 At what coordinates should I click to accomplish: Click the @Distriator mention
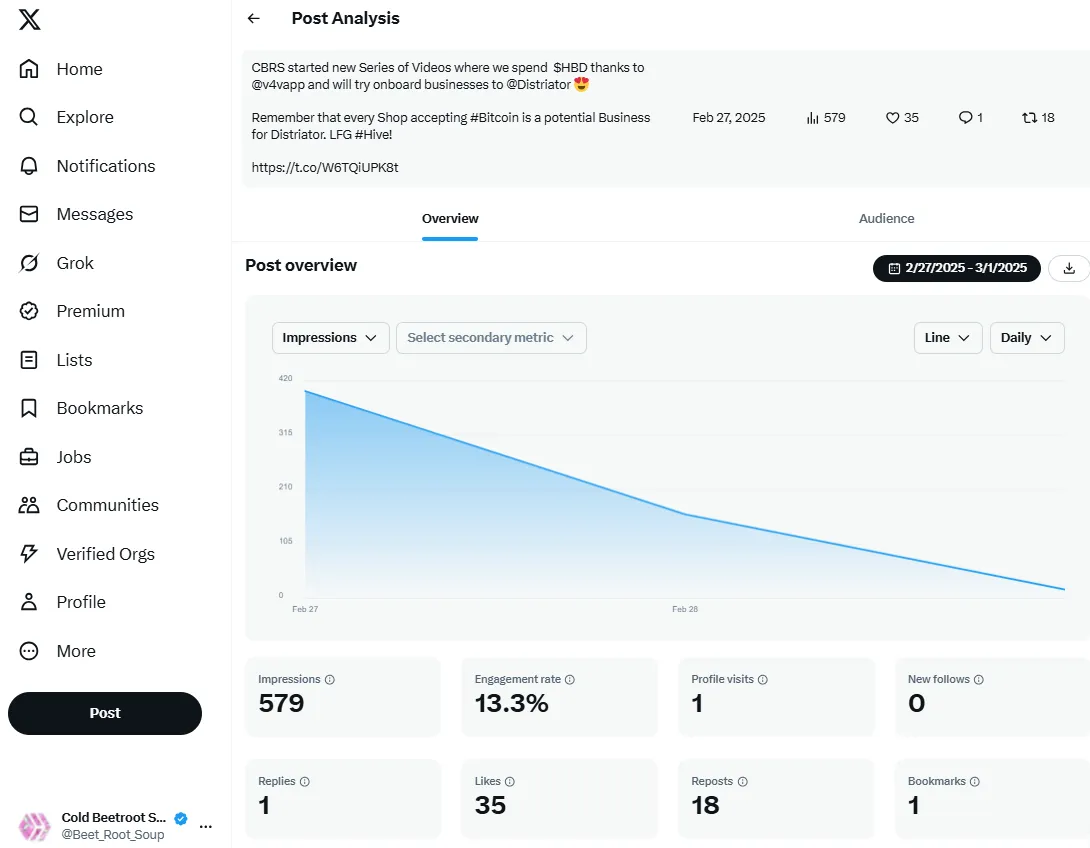539,85
